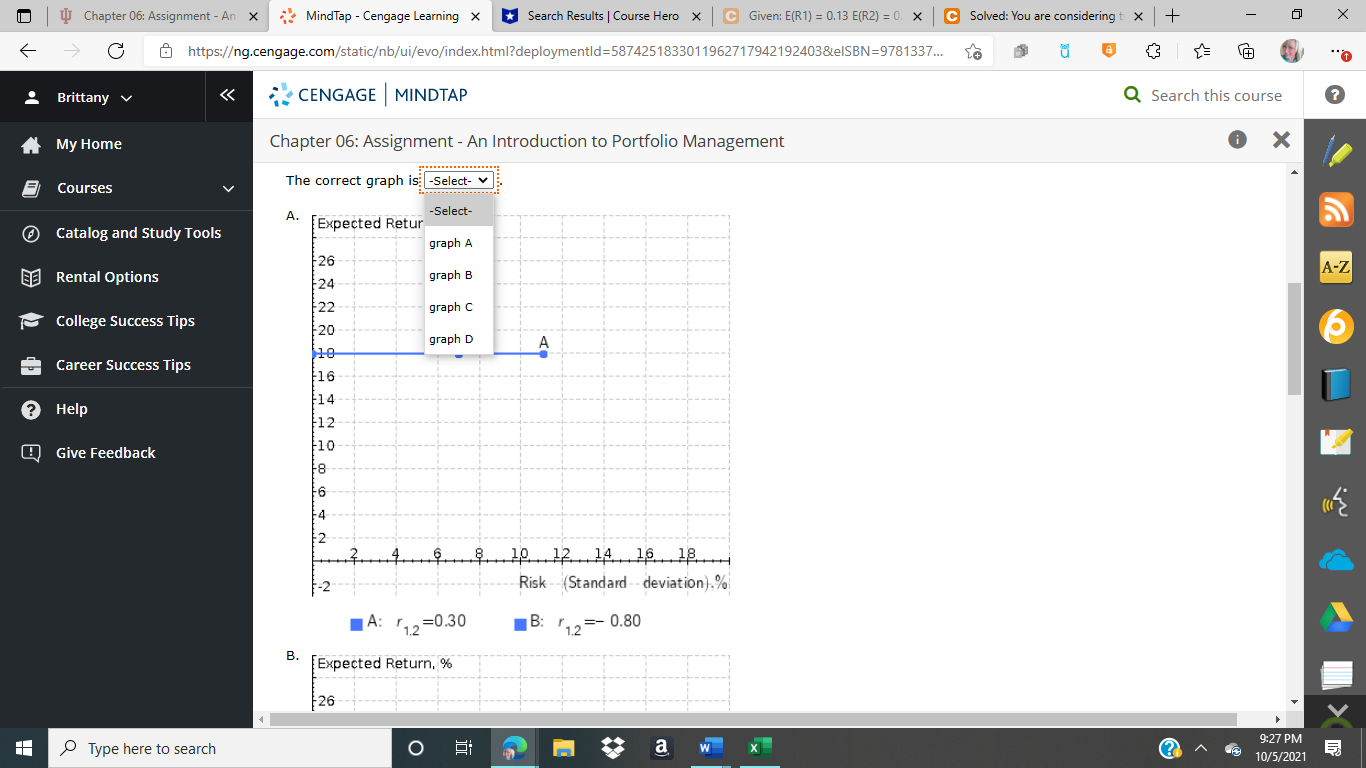The height and width of the screenshot is (768, 1366).
Task: Open Google Drive from the app dock
Action: click(1336, 617)
